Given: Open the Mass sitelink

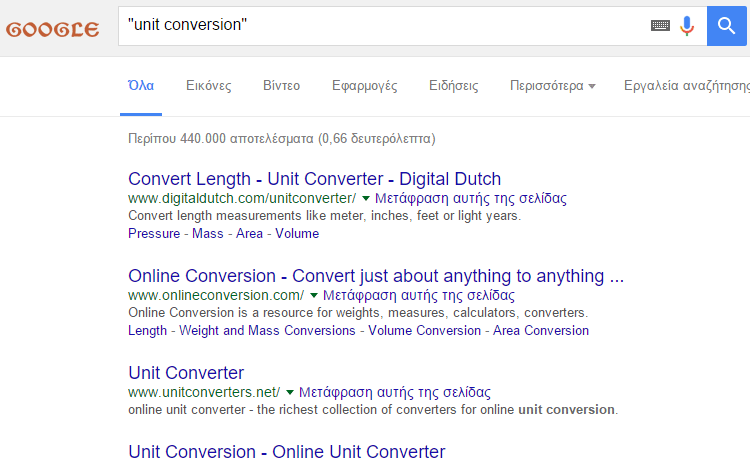Looking at the screenshot, I should point(208,233).
